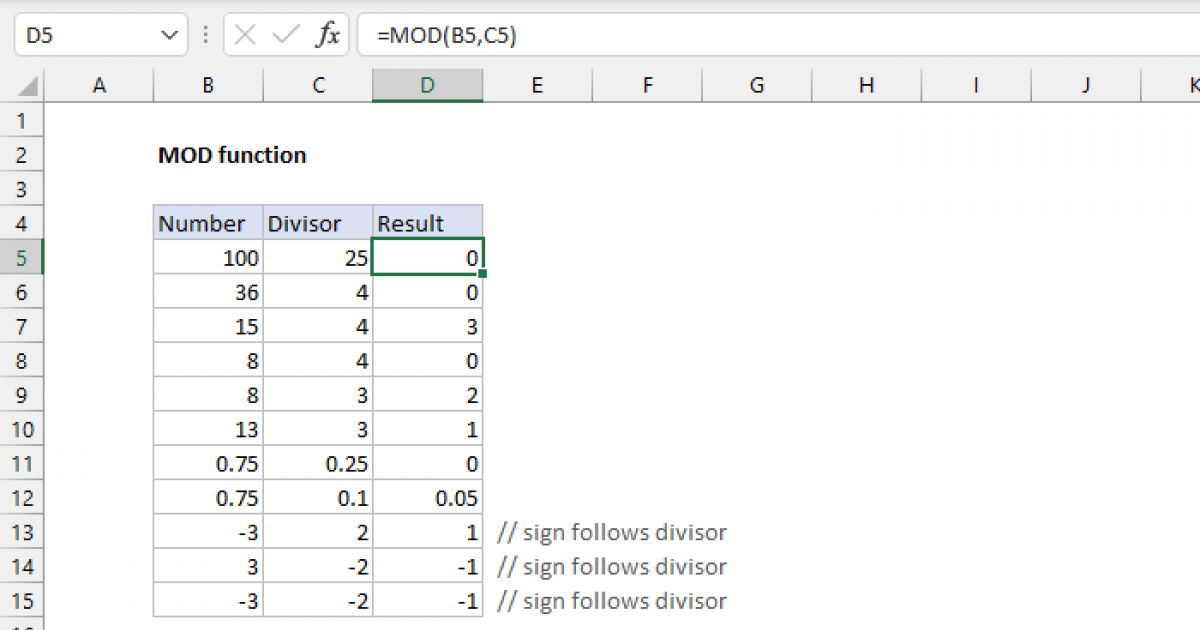Click the Select All corner triangle
This screenshot has height=630, width=1200.
pos(30,87)
